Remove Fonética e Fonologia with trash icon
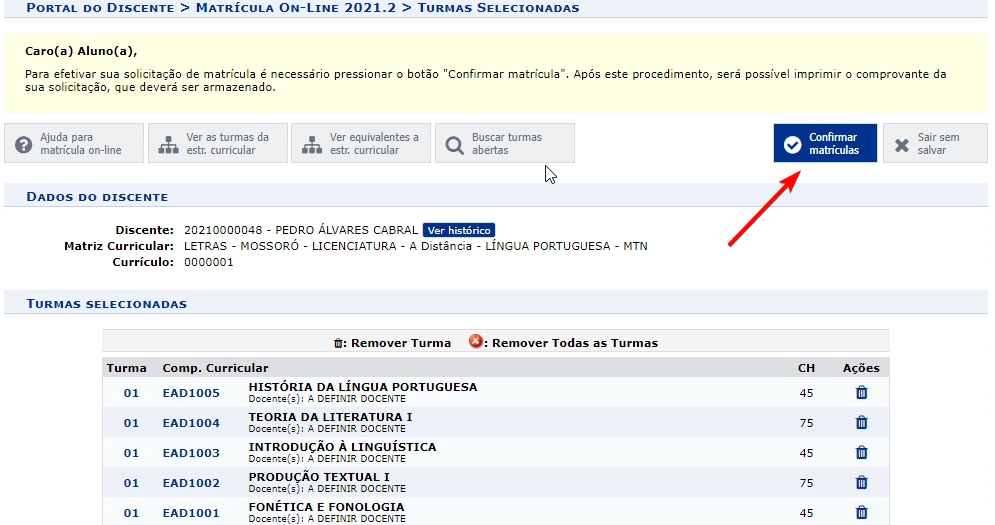 click(861, 512)
